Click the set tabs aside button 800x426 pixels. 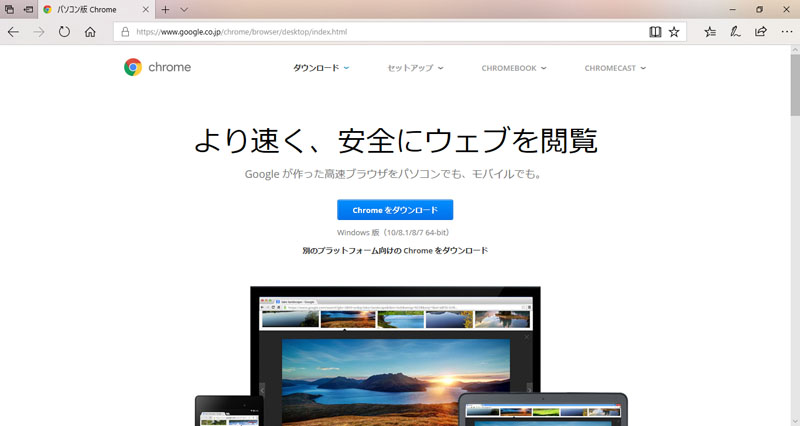[x=29, y=9]
